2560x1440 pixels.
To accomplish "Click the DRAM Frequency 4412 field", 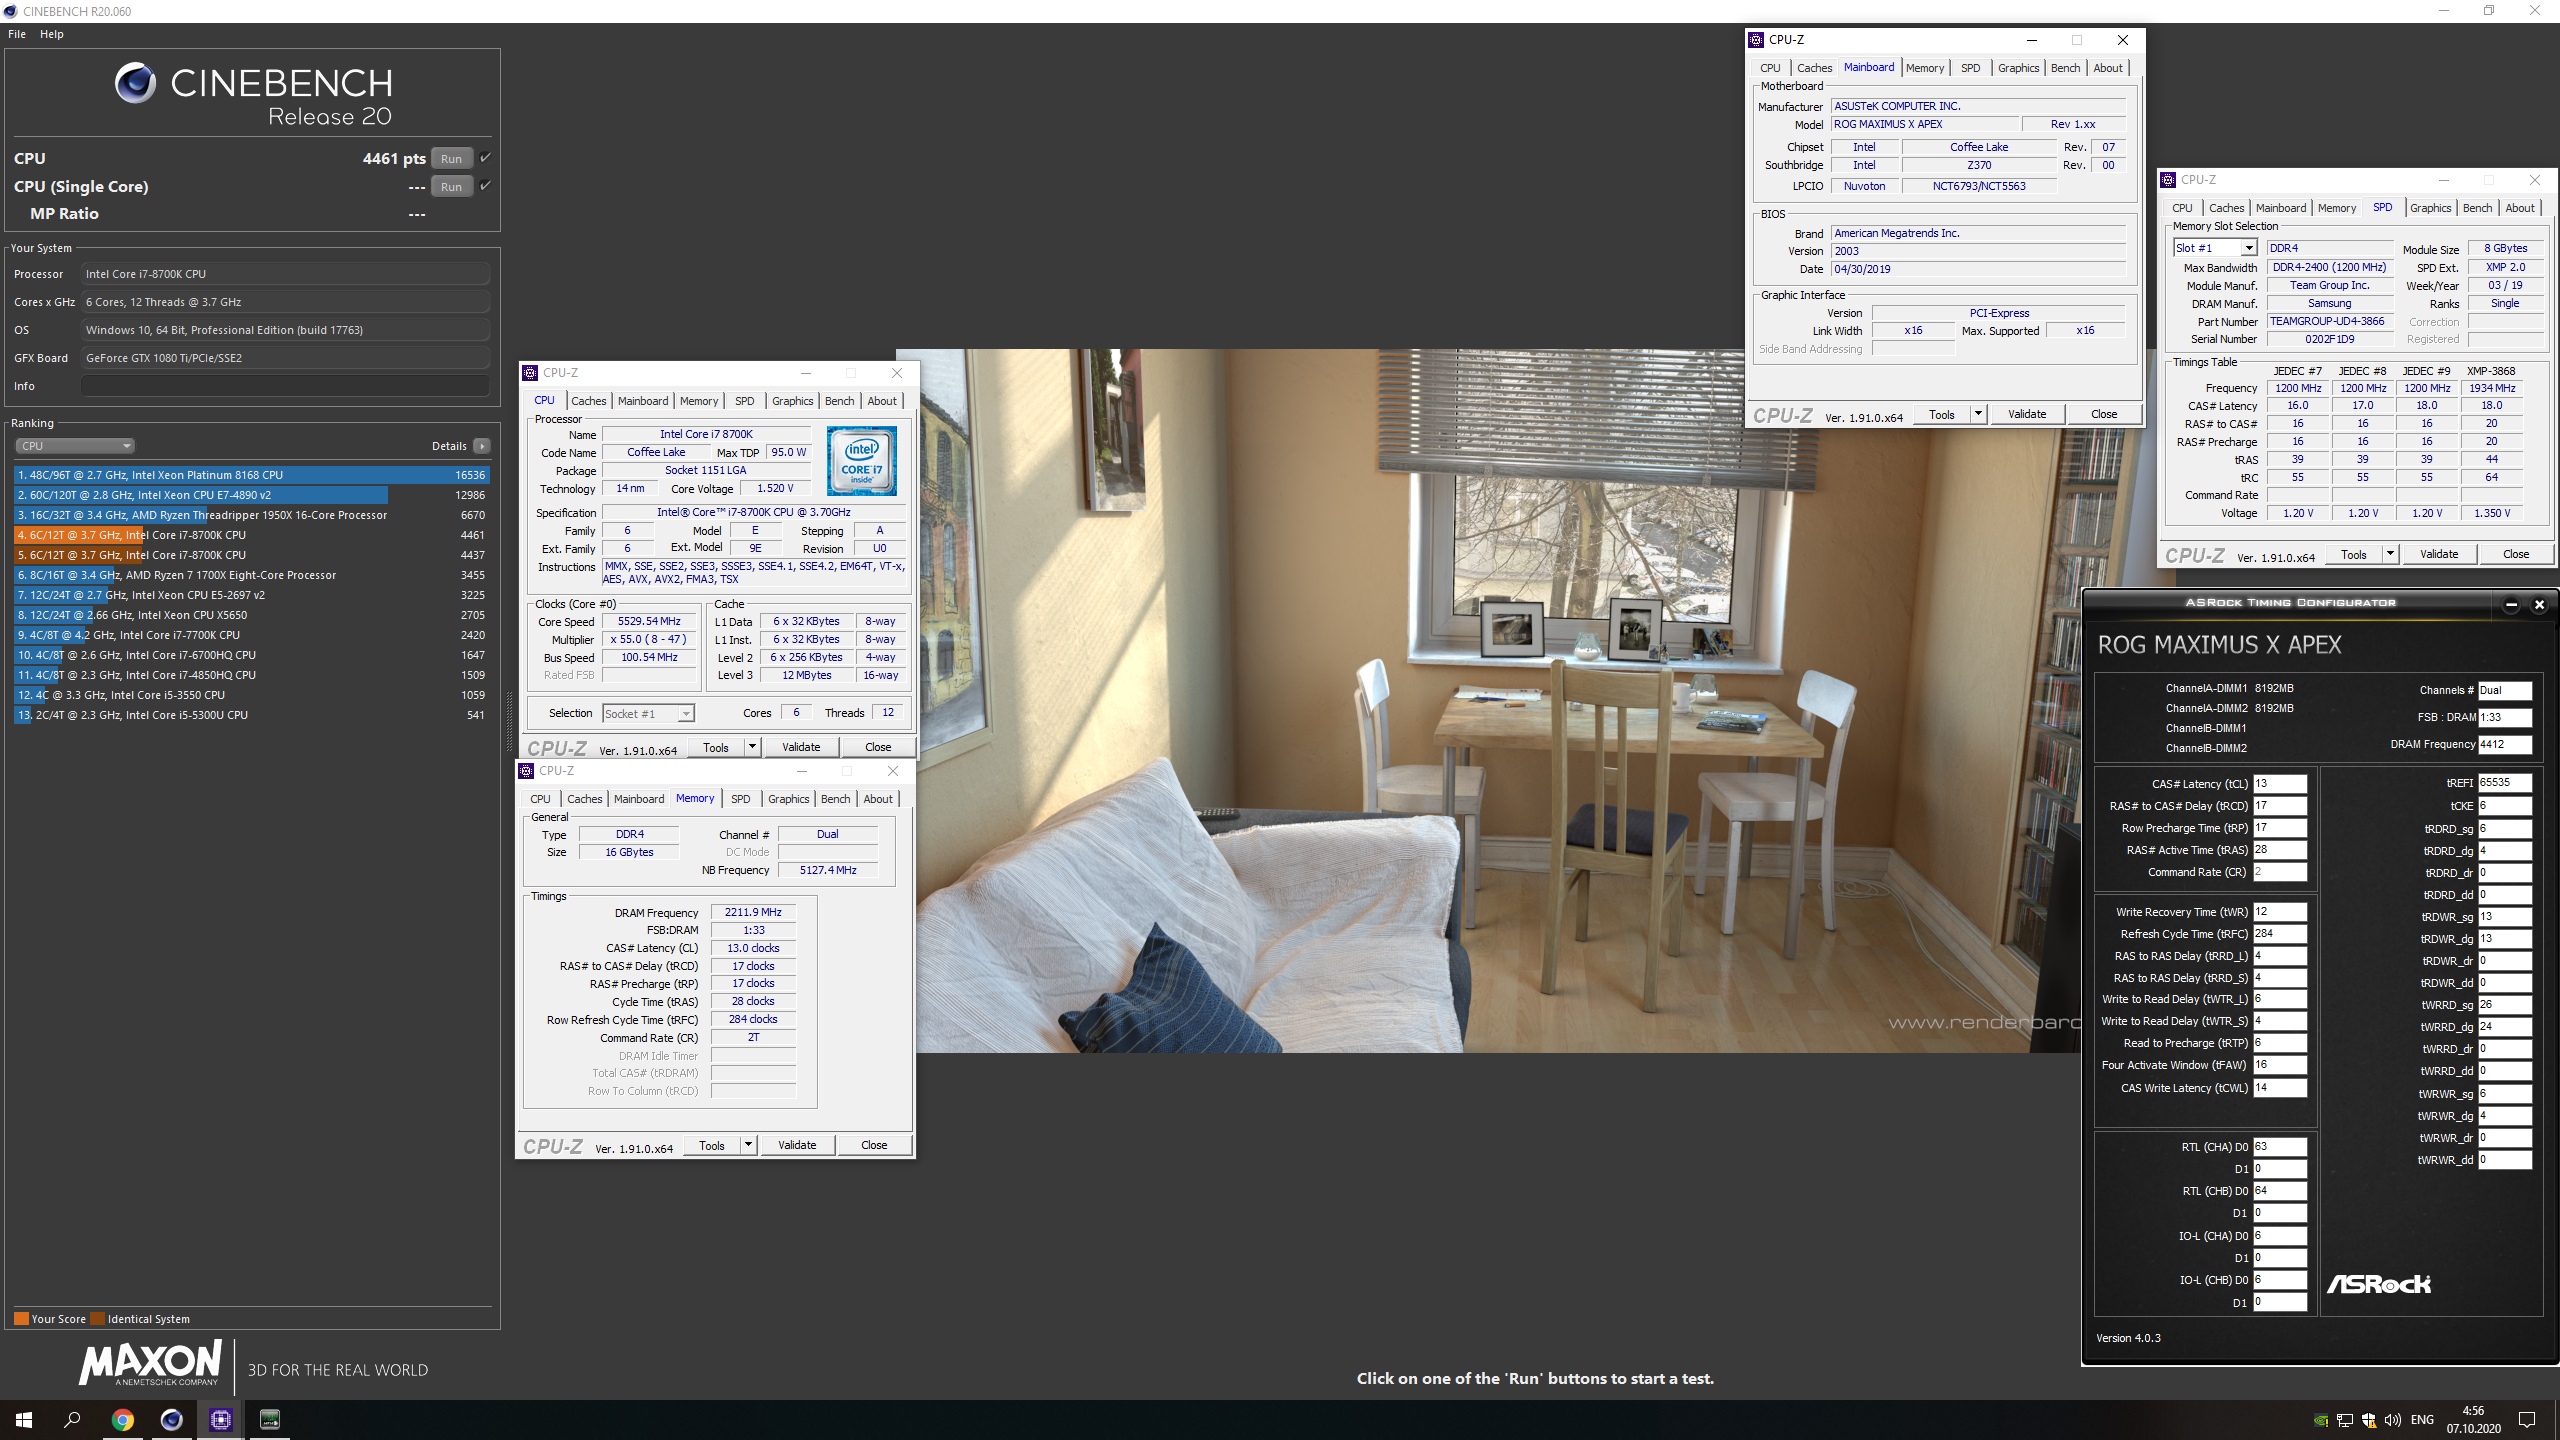I will point(2505,744).
